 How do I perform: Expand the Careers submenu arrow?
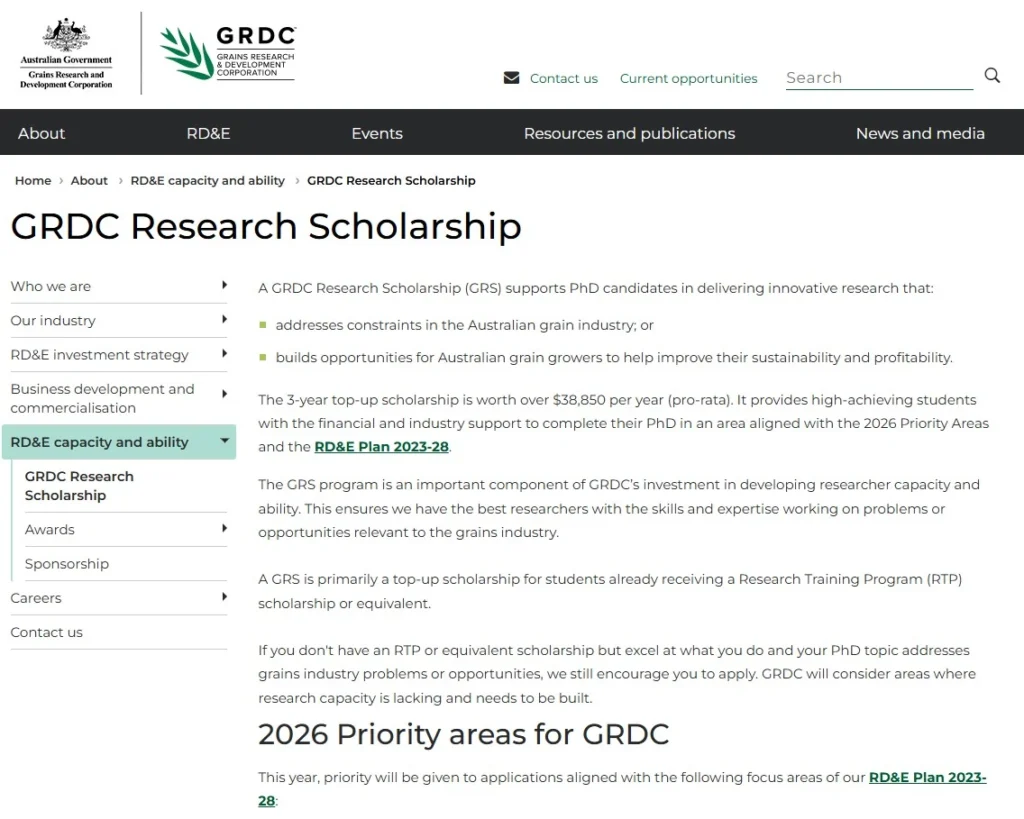(x=225, y=598)
